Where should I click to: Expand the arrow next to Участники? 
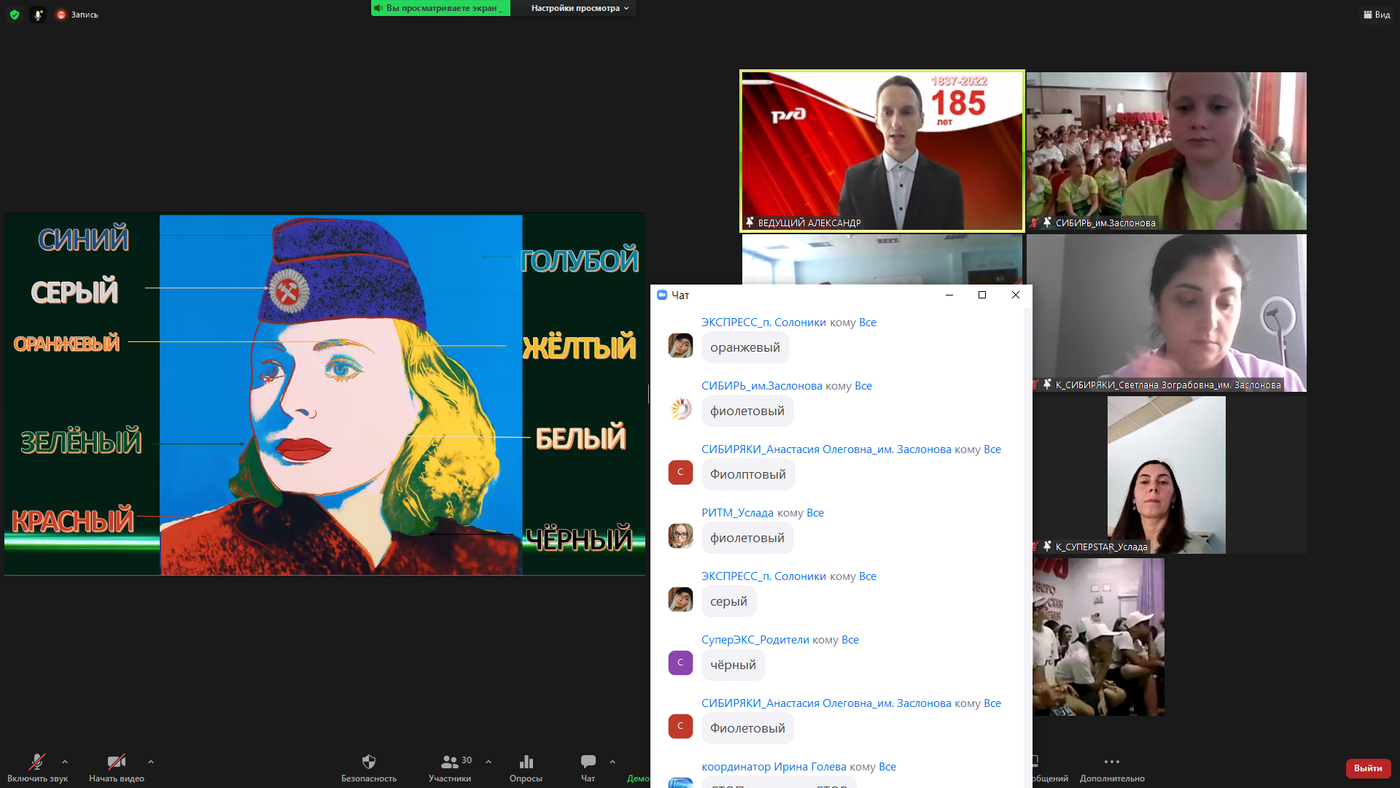(488, 761)
